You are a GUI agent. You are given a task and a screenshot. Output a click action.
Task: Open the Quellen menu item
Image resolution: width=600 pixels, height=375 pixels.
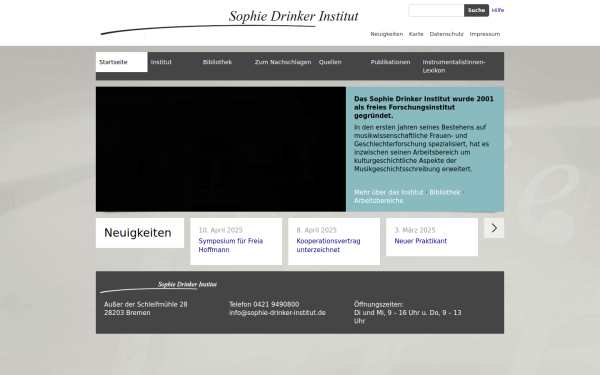pyautogui.click(x=330, y=62)
